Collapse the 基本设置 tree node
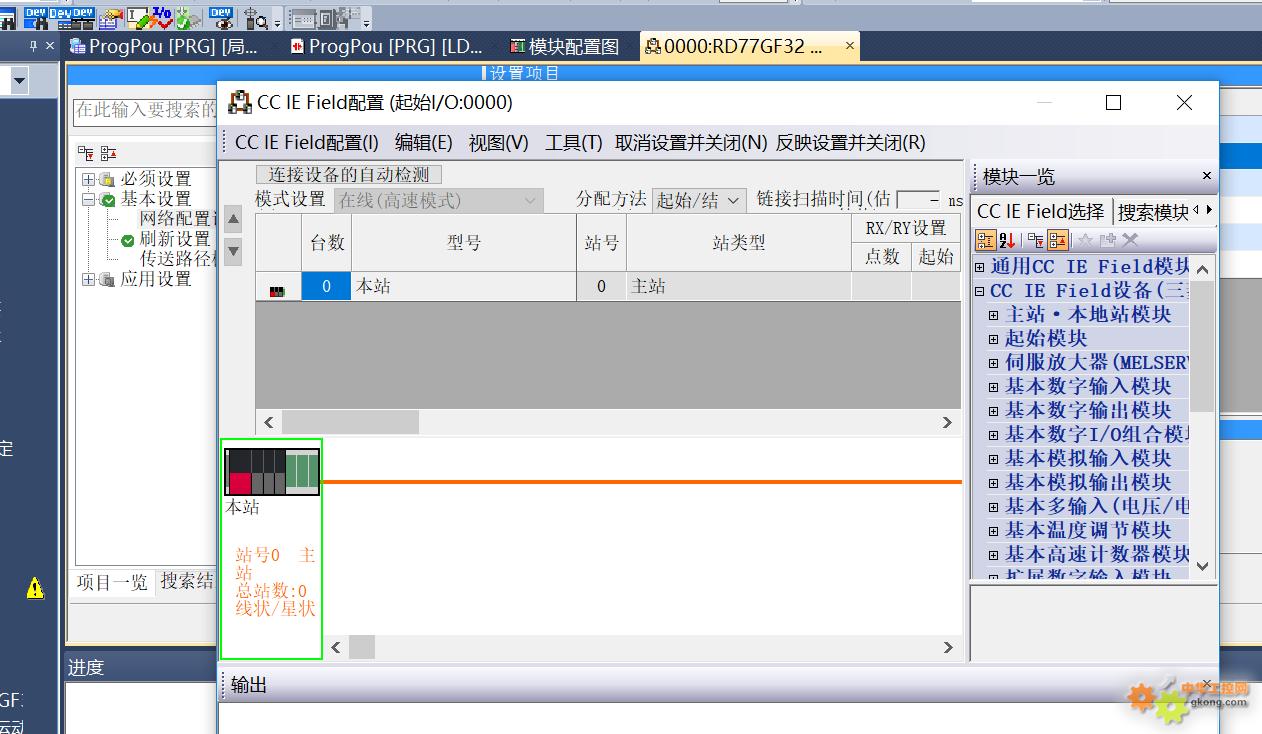This screenshot has width=1262, height=734. pyautogui.click(x=88, y=199)
